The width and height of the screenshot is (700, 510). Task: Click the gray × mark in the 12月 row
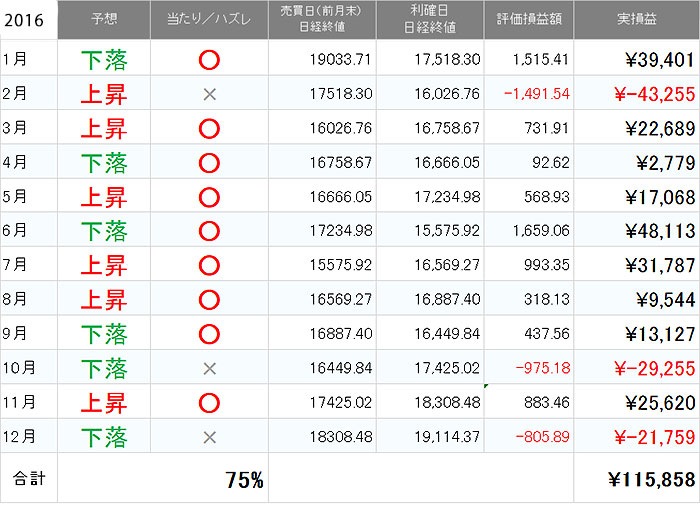[209, 437]
